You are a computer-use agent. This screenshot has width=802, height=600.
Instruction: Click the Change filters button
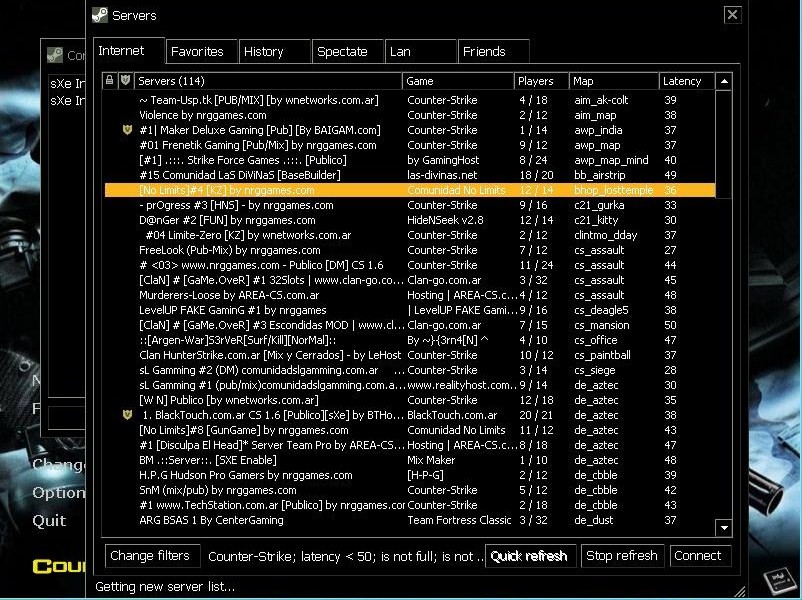click(x=152, y=556)
